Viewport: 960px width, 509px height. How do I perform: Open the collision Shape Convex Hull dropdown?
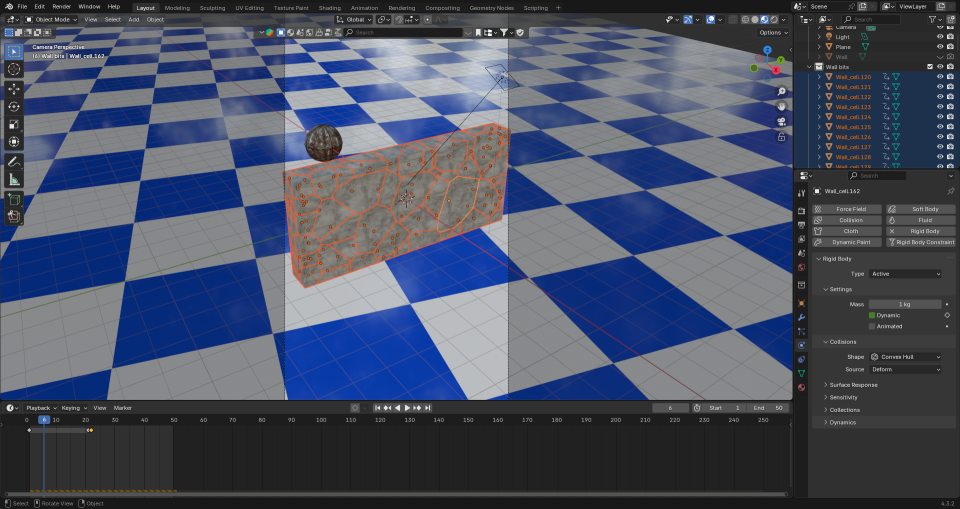pyautogui.click(x=905, y=356)
